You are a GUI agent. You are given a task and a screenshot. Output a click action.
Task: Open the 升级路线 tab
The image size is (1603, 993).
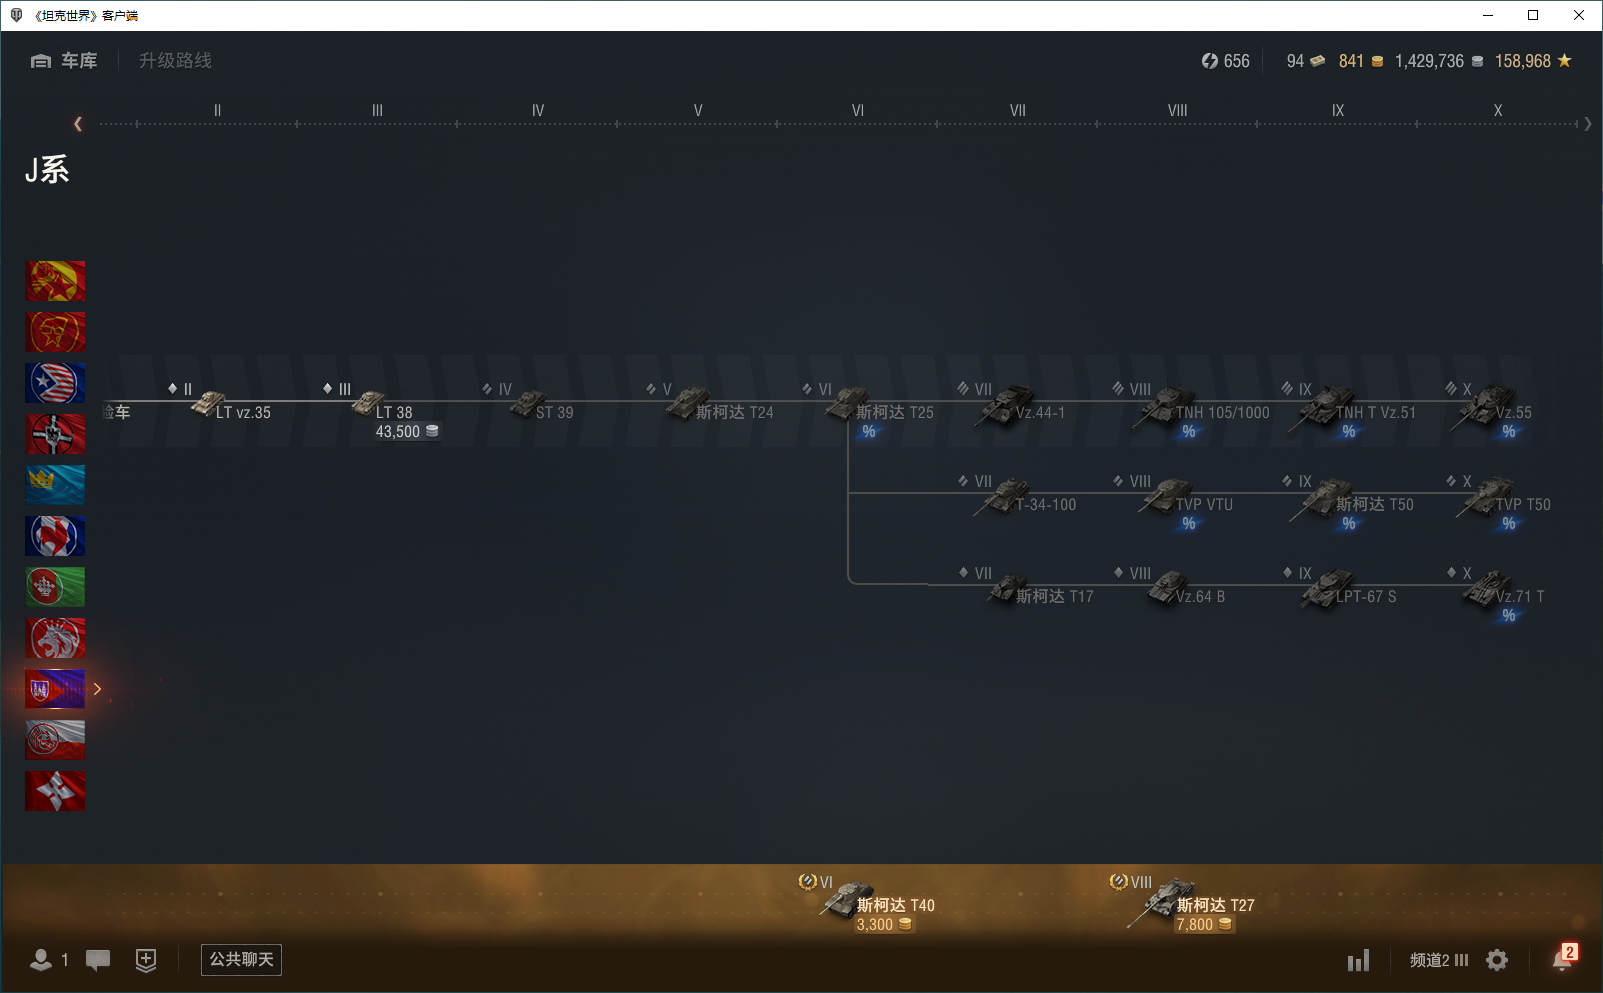pyautogui.click(x=175, y=61)
